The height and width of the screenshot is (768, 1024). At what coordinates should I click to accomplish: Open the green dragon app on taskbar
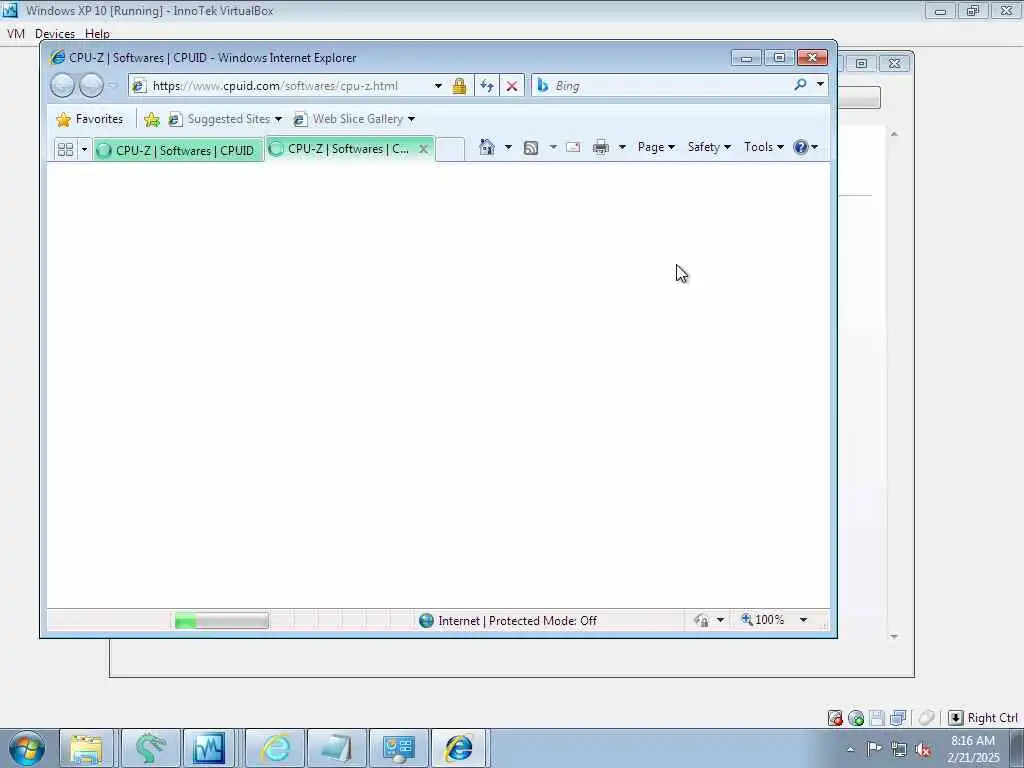tap(150, 748)
